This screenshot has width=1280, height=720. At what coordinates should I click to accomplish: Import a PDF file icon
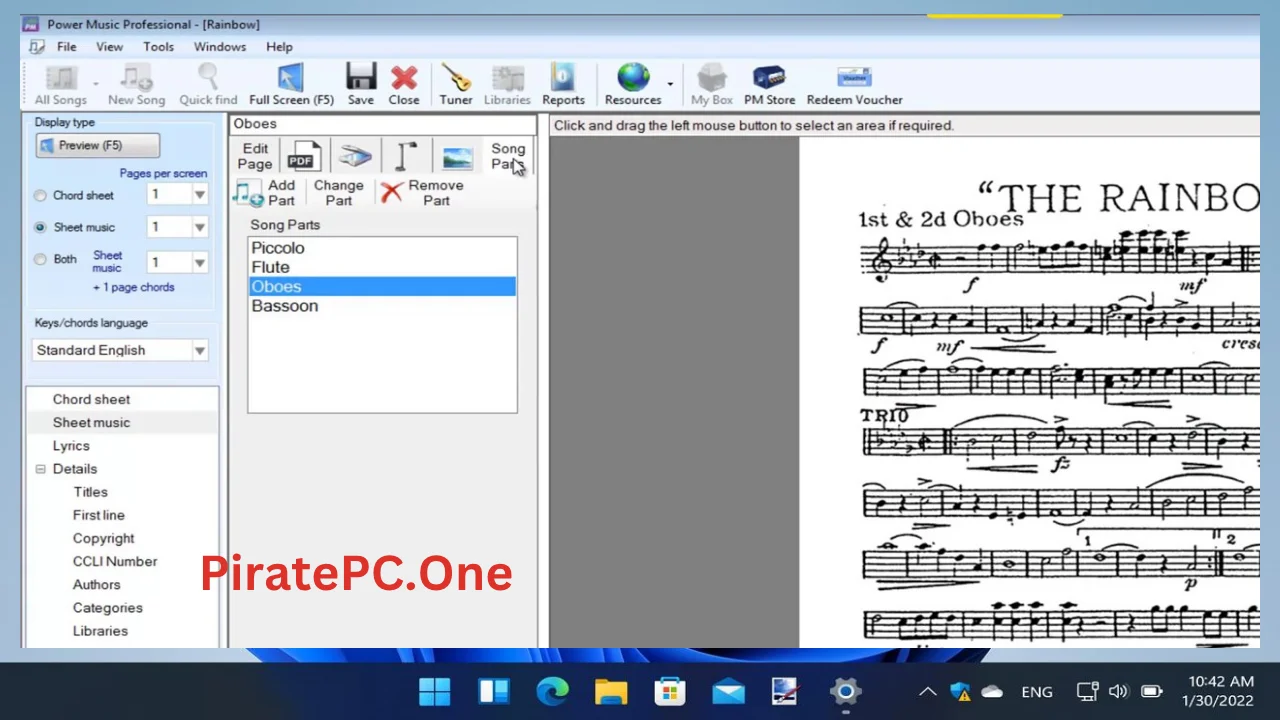(x=302, y=157)
